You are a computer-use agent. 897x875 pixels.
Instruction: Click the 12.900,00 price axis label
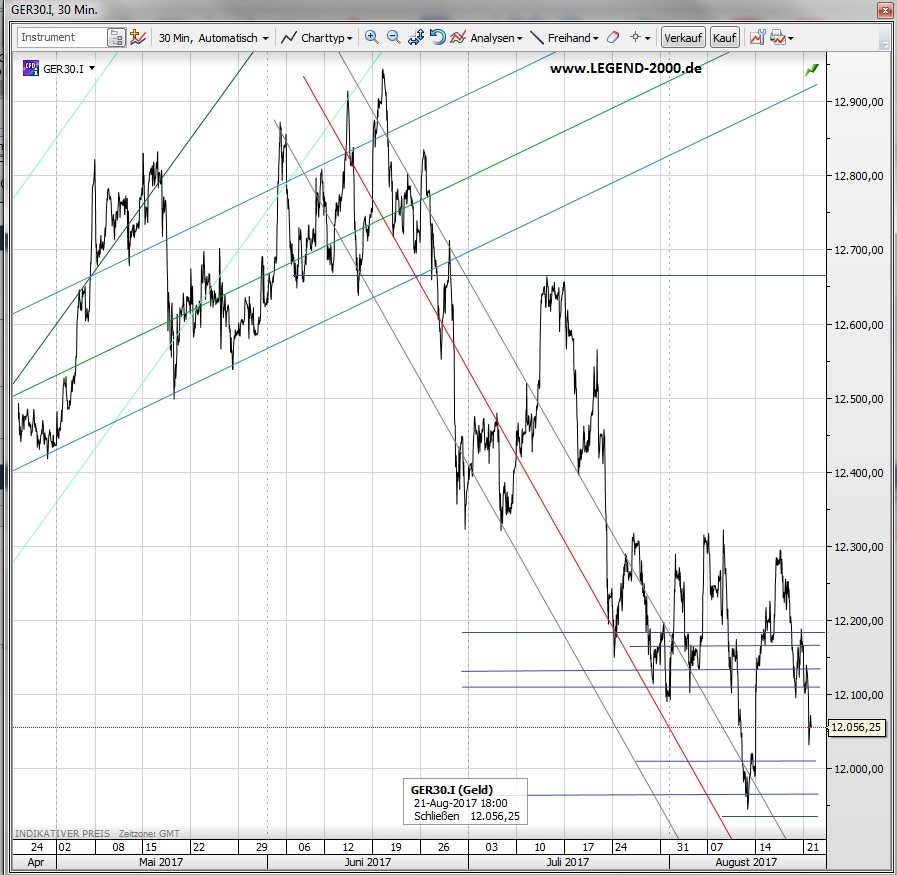click(858, 102)
